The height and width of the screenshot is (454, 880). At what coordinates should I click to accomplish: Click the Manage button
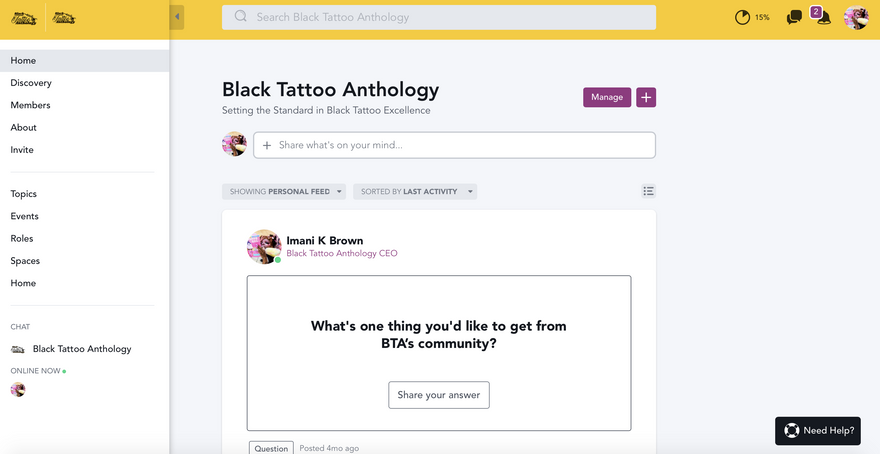[x=607, y=97]
